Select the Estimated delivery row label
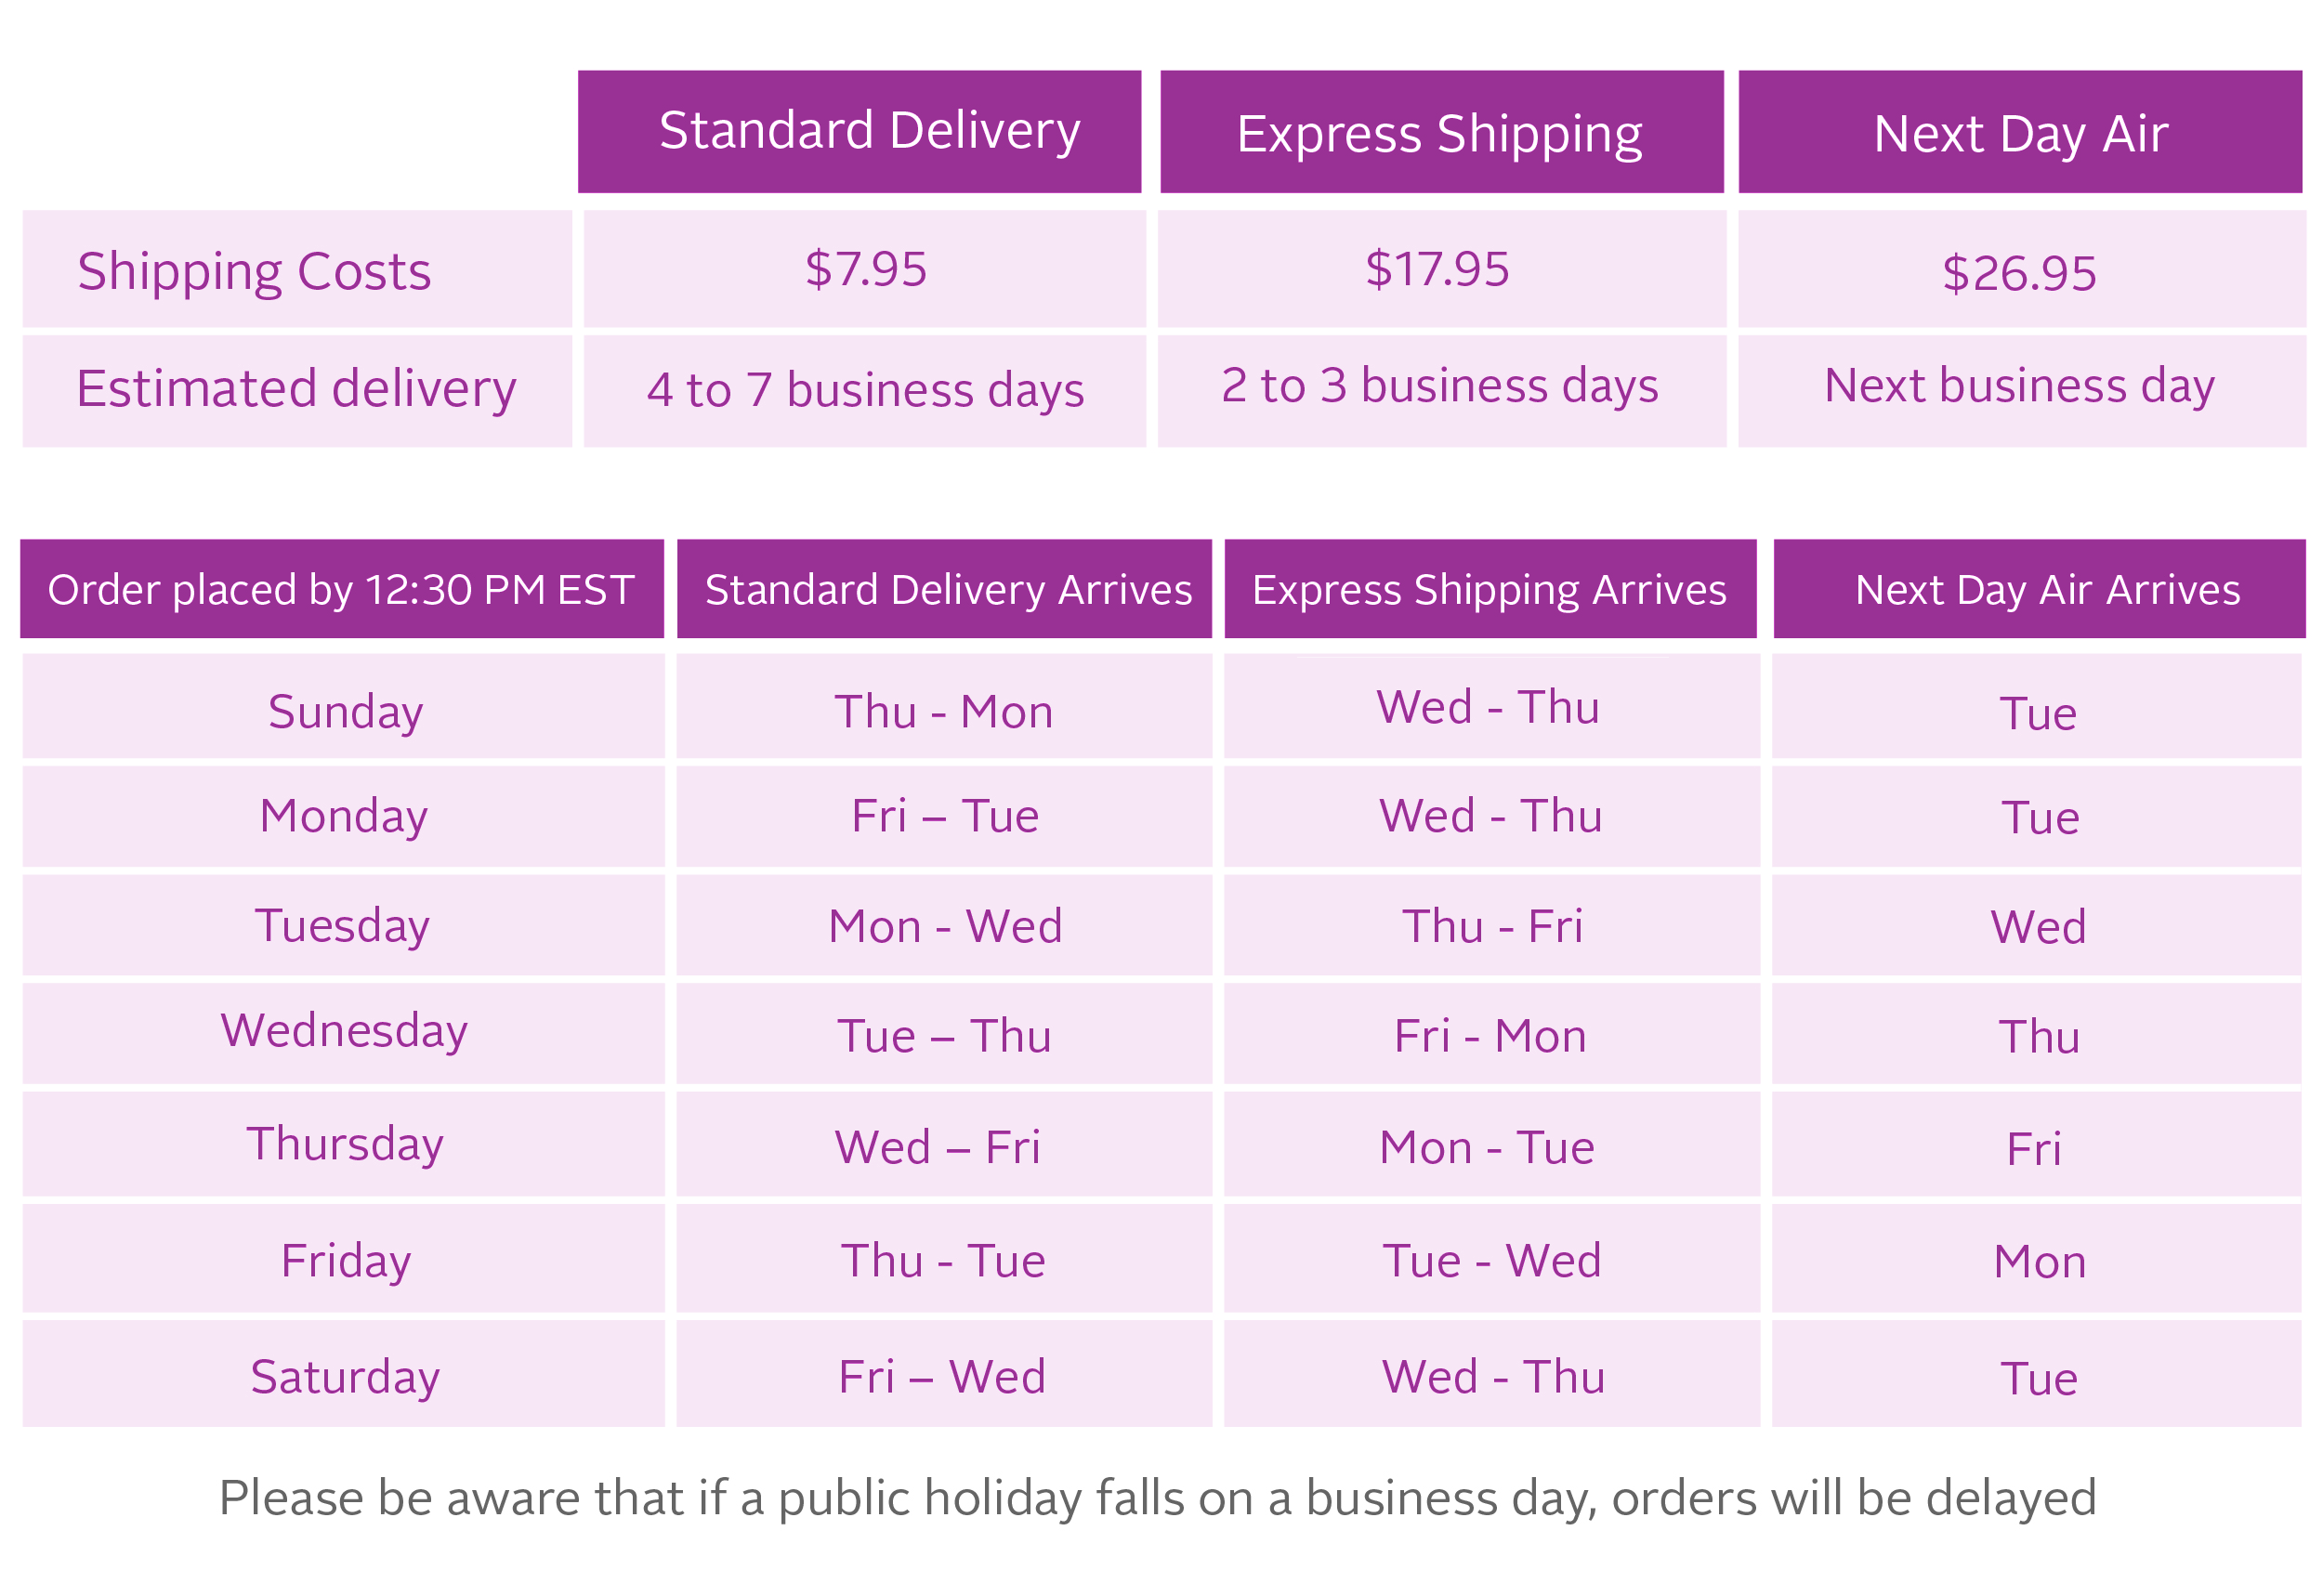The width and height of the screenshot is (2323, 1596). [x=296, y=388]
